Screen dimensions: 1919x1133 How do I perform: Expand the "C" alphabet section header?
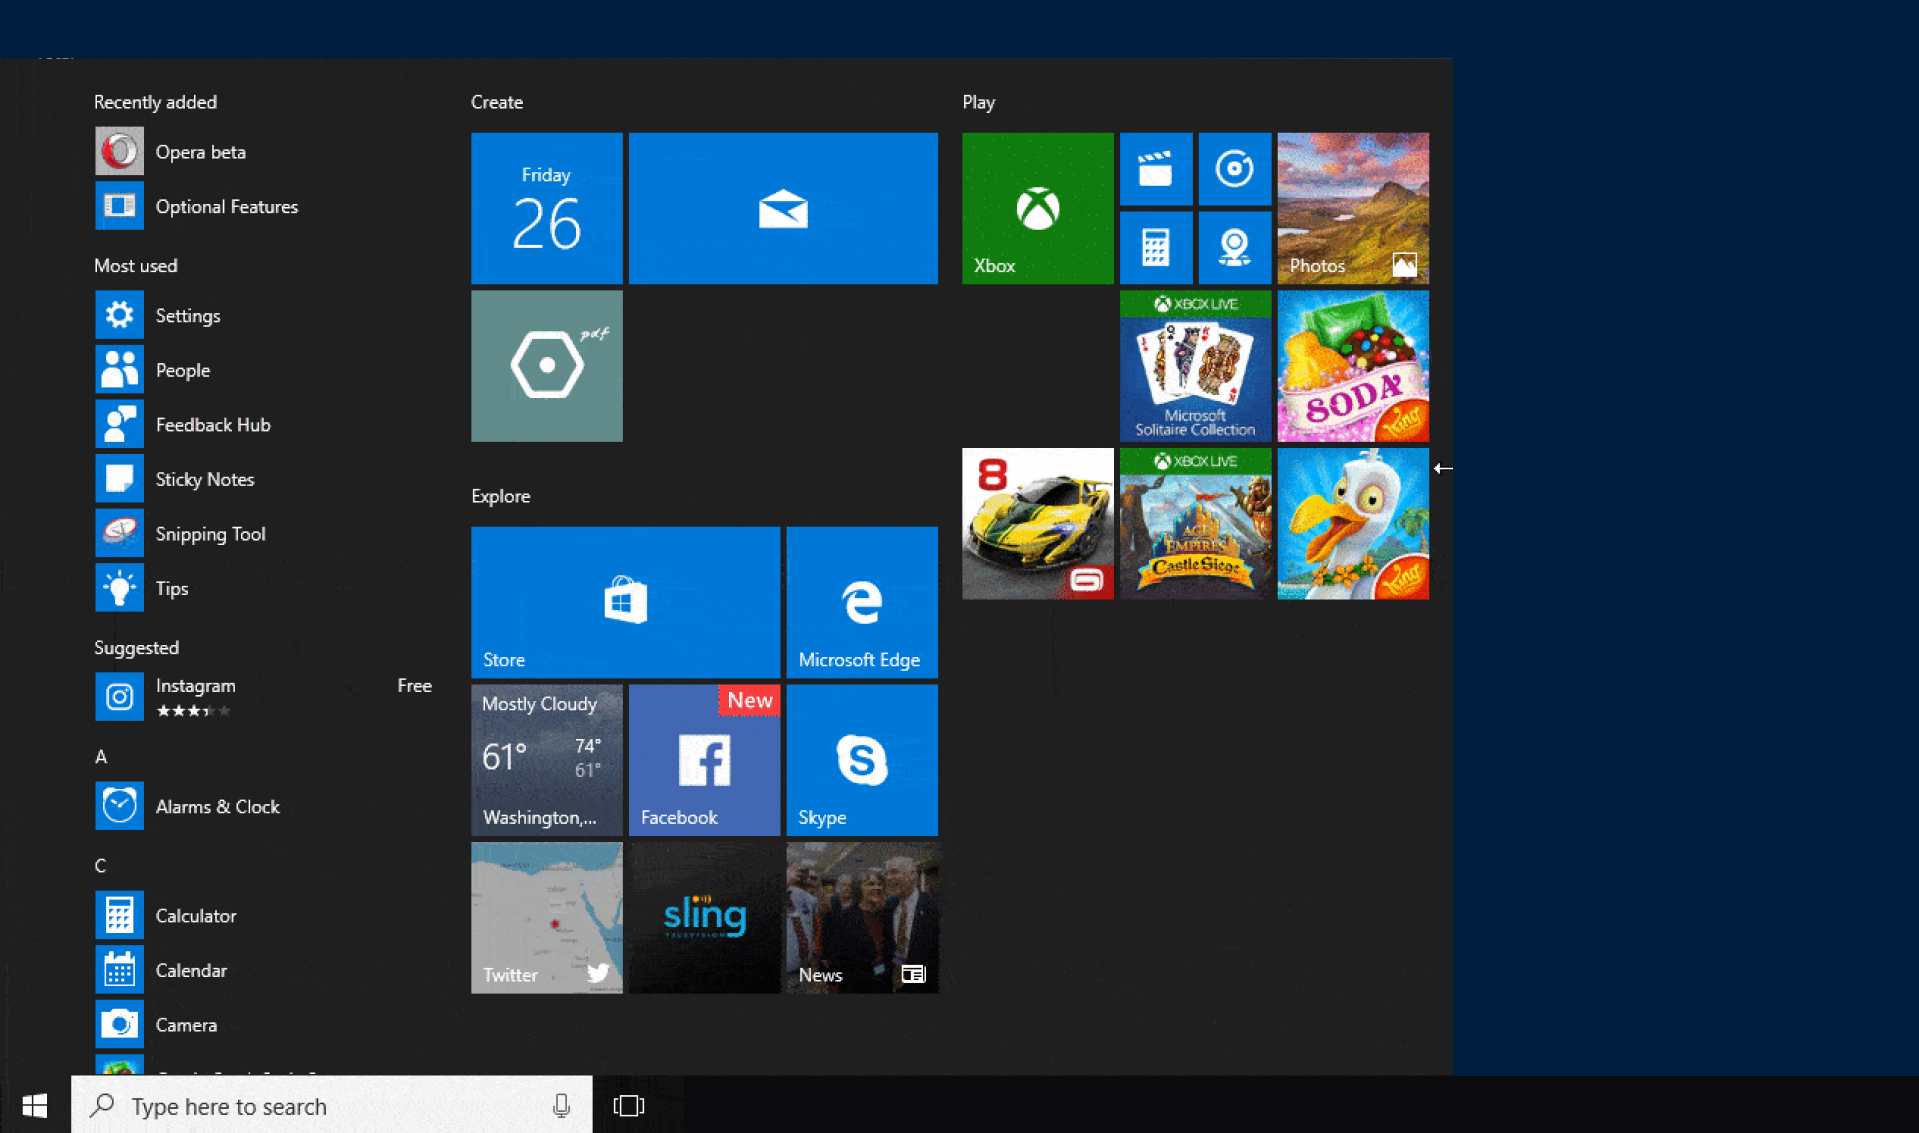pyautogui.click(x=100, y=865)
